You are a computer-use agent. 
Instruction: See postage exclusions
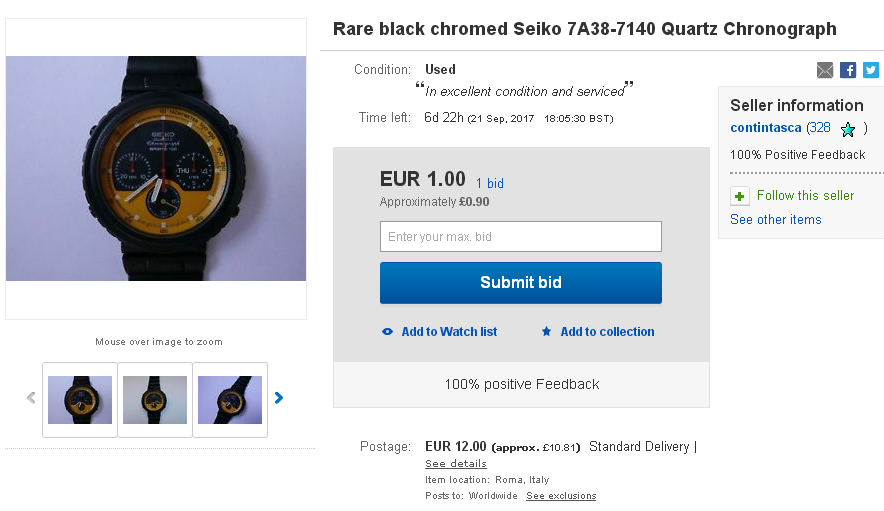point(561,496)
